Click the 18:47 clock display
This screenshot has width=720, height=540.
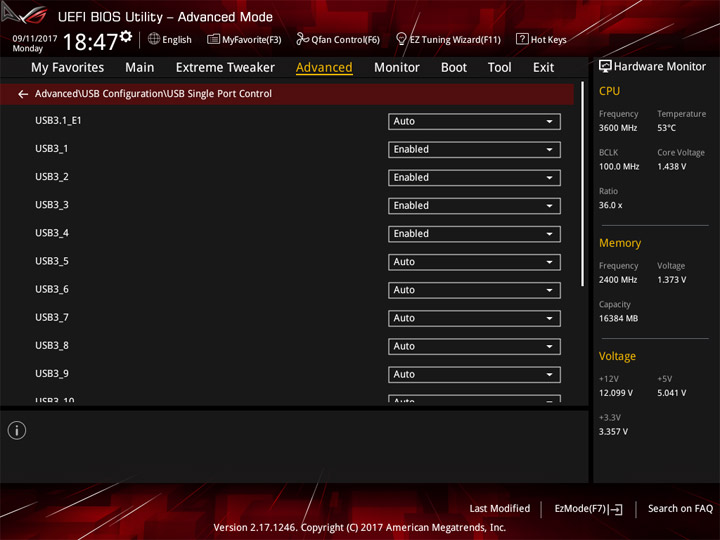[x=90, y=42]
